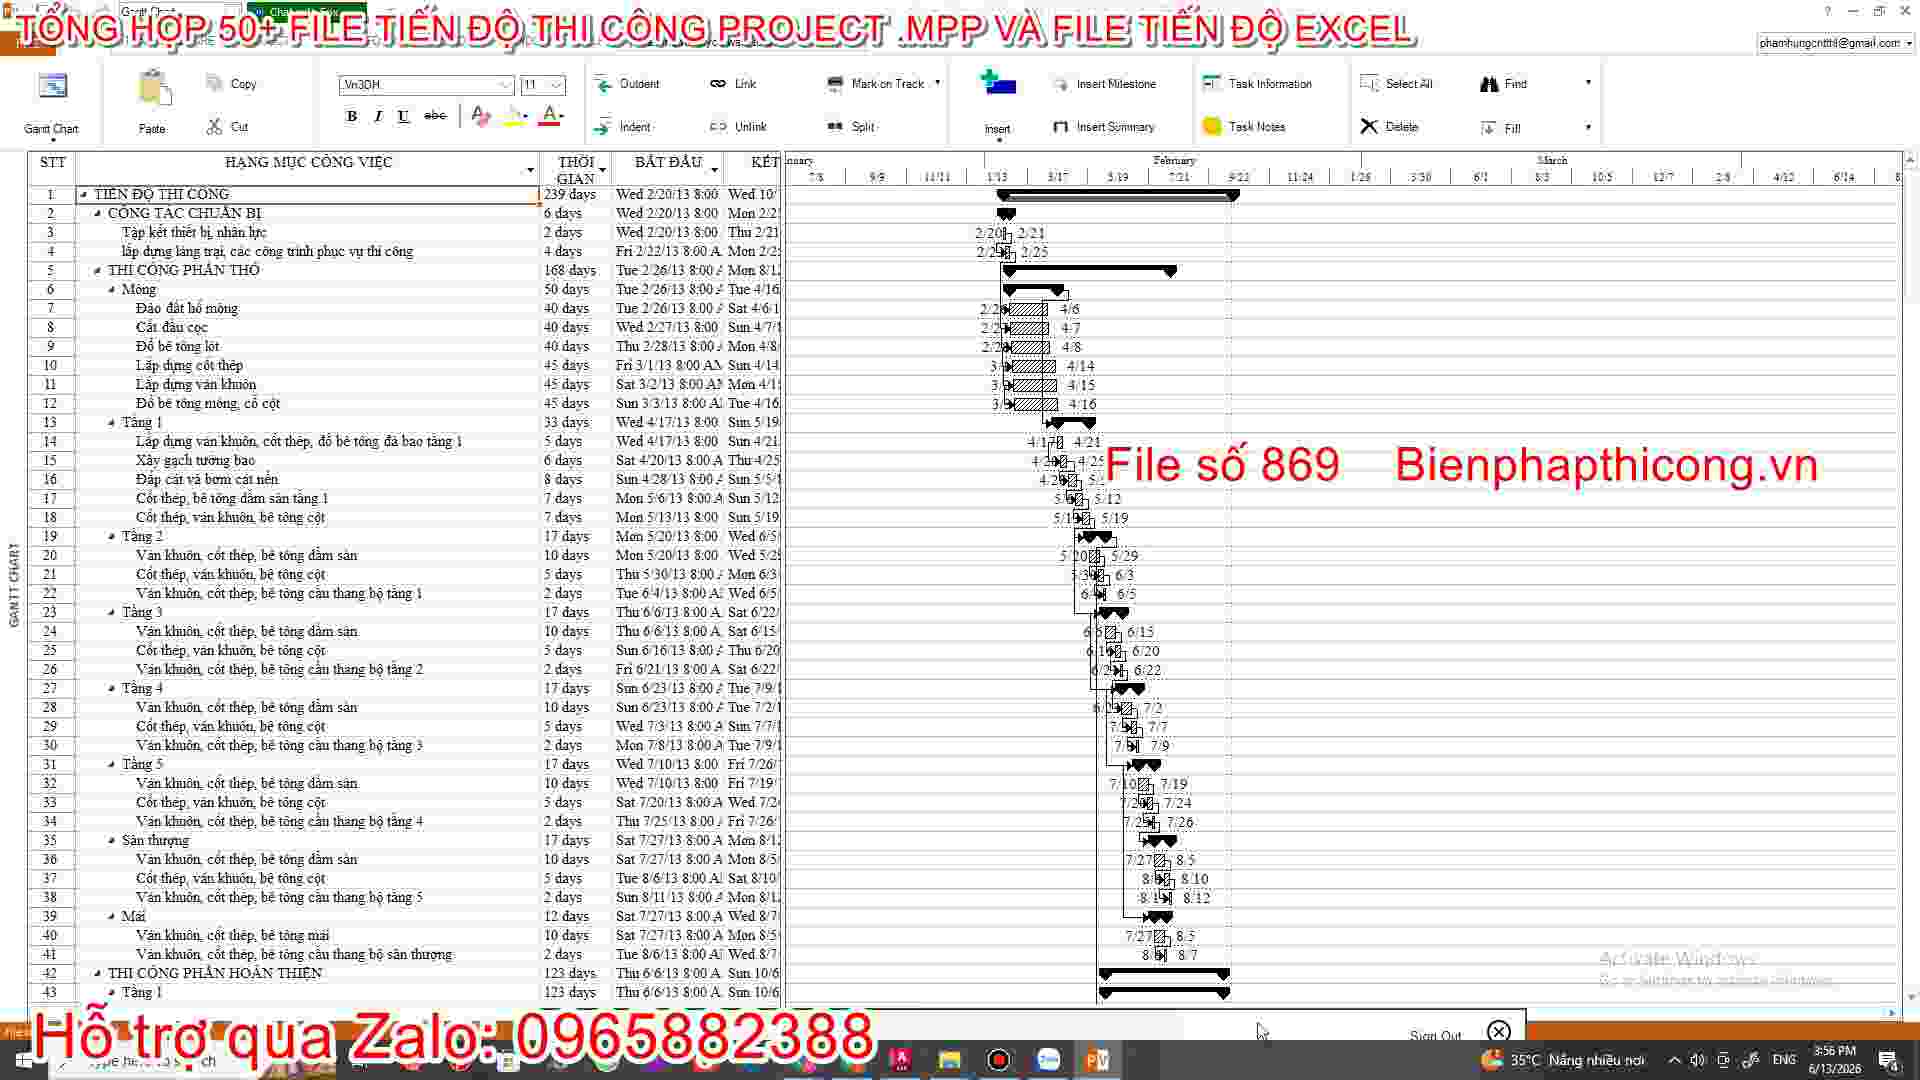The height and width of the screenshot is (1080, 1920).
Task: Open Find with the binoculars icon
Action: click(1489, 84)
